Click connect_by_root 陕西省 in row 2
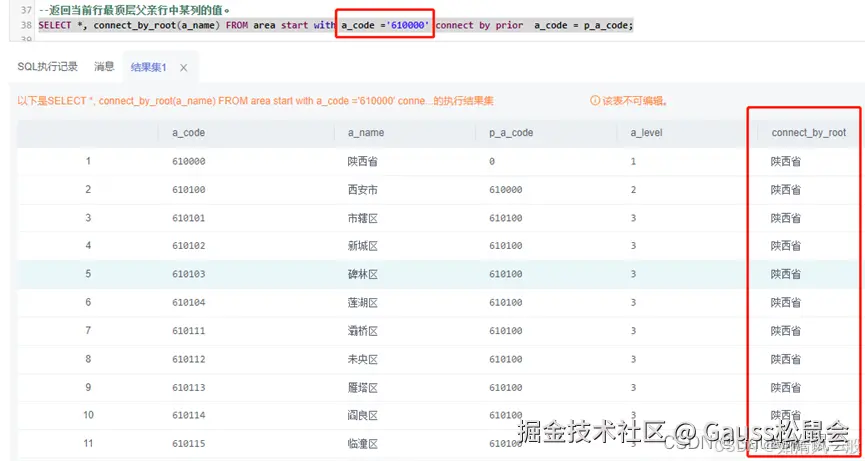Image resolution: width=865 pixels, height=461 pixels. tap(786, 190)
